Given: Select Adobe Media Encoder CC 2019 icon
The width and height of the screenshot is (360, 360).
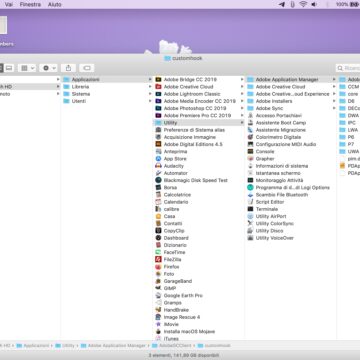Looking at the screenshot, I should click(x=158, y=101).
